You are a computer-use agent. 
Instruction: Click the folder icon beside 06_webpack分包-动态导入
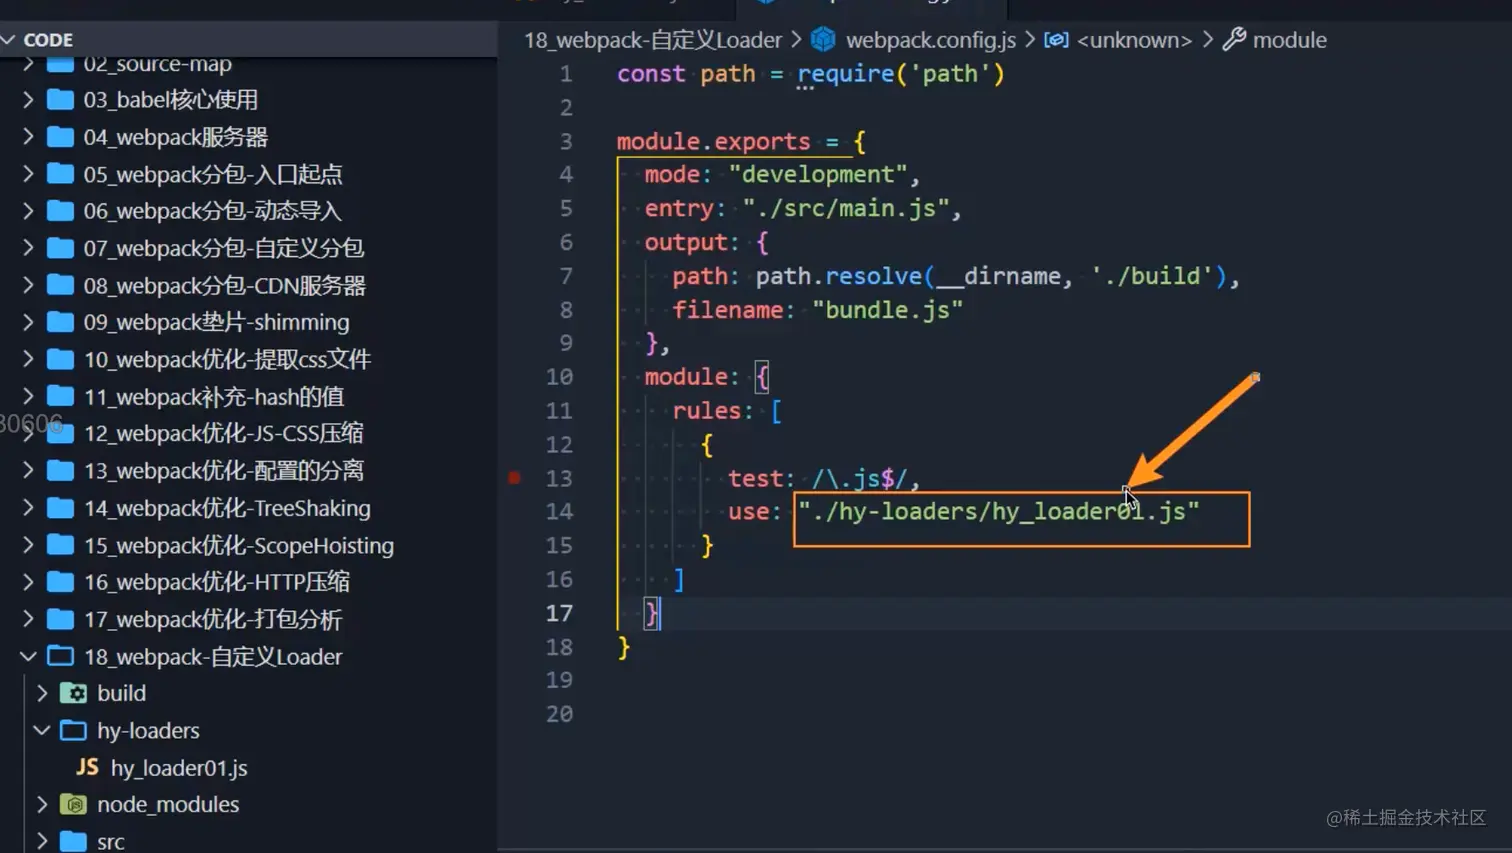[x=60, y=210]
